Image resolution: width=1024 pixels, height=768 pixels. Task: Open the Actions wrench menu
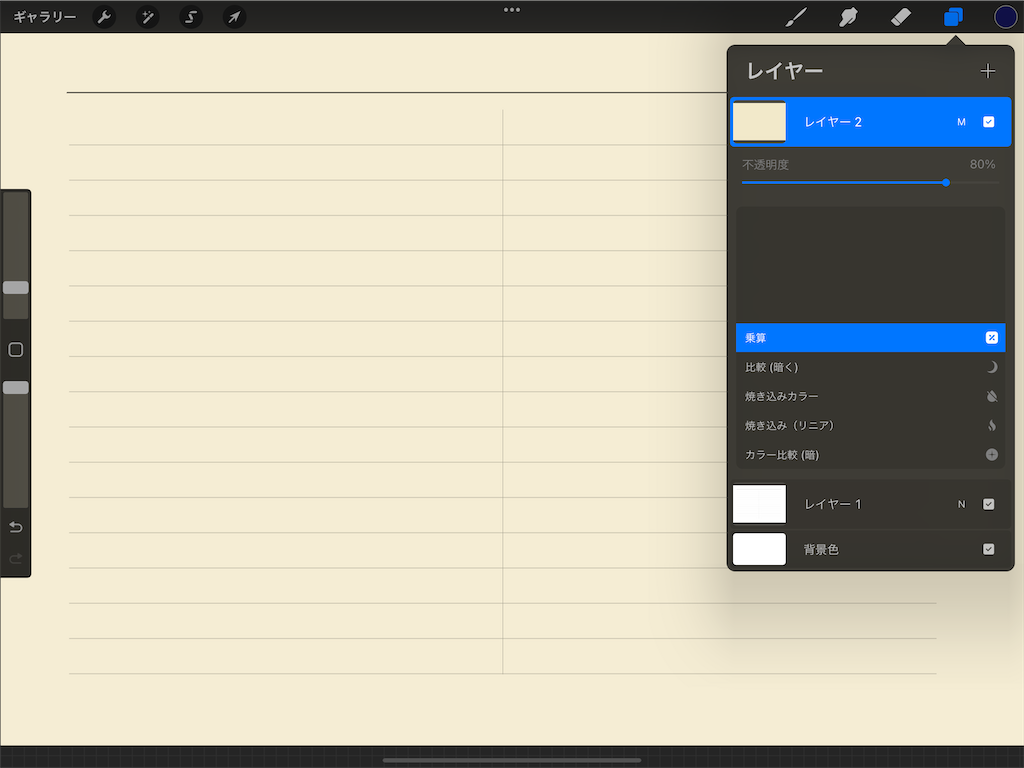(x=104, y=17)
